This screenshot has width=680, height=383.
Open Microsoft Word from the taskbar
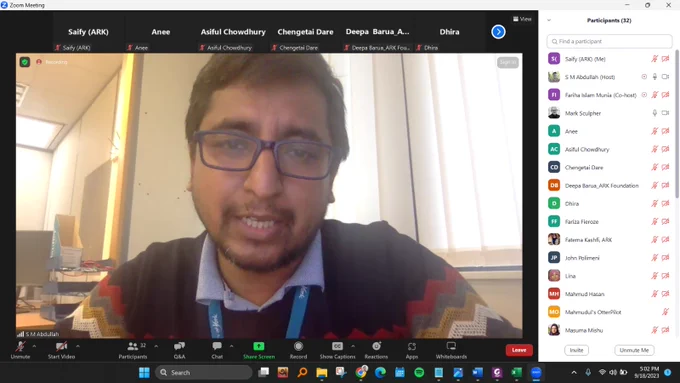point(477,372)
